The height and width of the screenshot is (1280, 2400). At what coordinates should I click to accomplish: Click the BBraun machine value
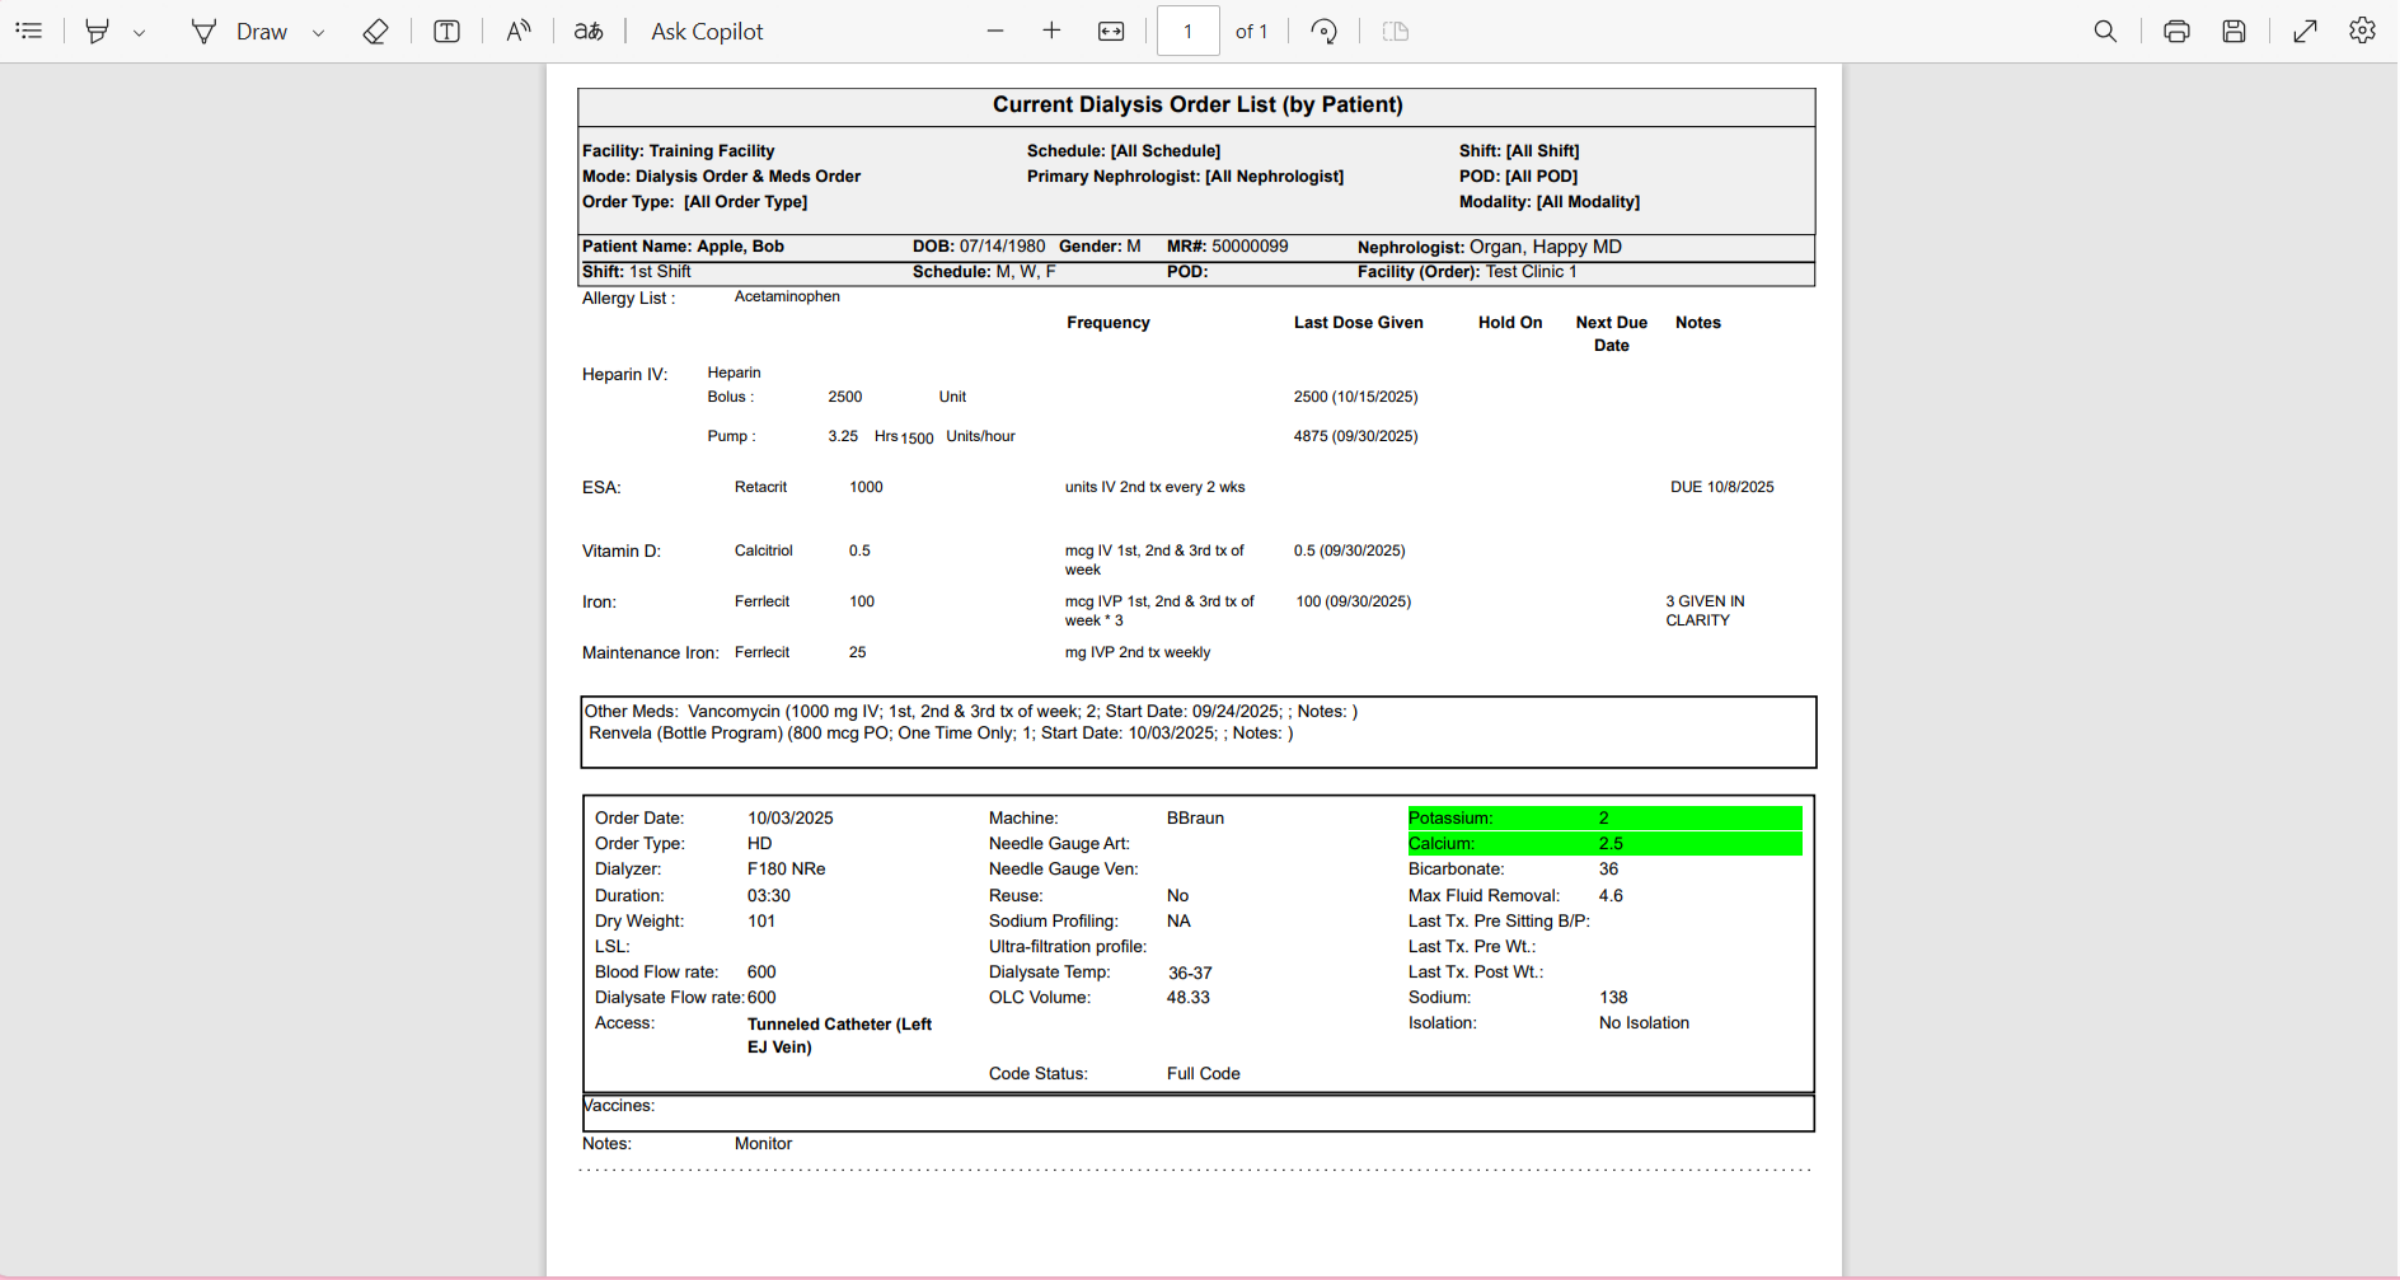point(1195,818)
